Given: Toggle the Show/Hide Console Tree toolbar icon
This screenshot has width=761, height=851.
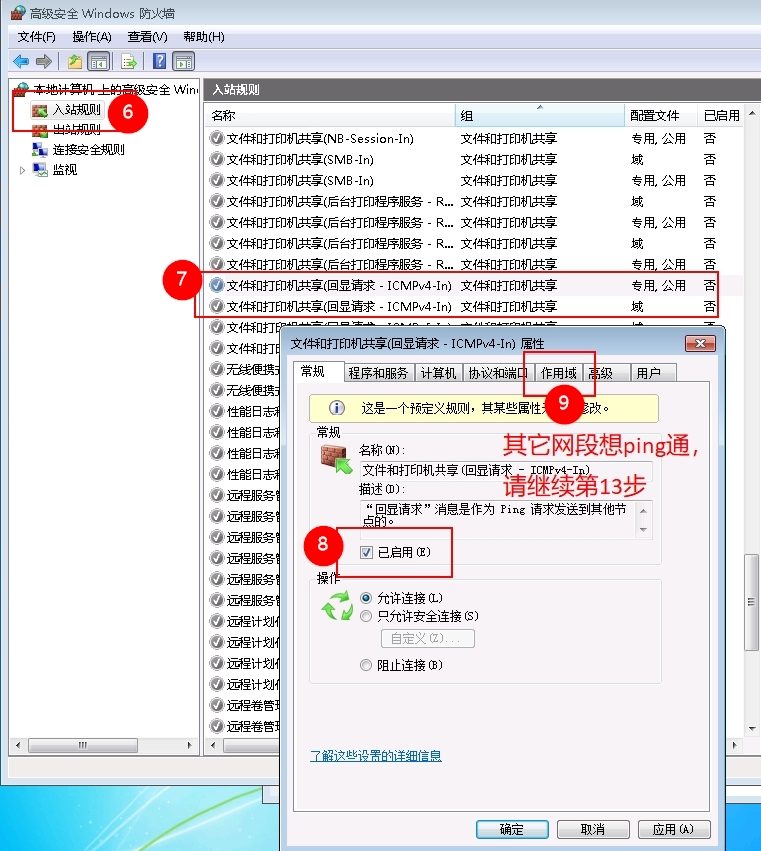Looking at the screenshot, I should [x=99, y=61].
